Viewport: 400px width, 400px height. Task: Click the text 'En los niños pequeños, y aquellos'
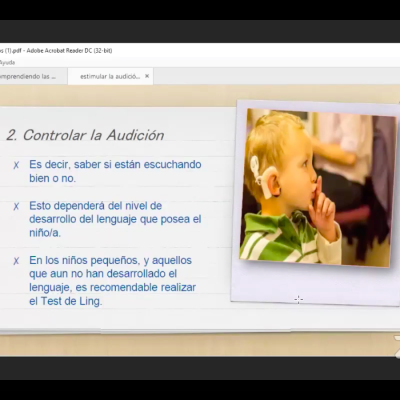(110, 260)
